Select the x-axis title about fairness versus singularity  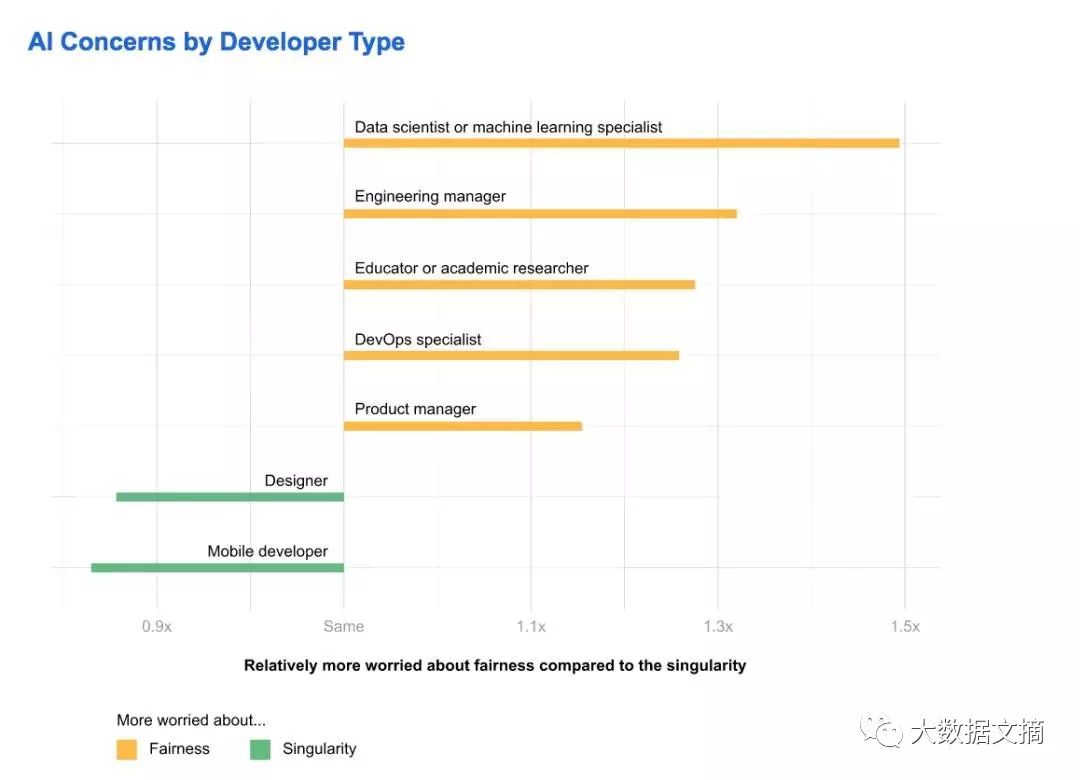(495, 666)
